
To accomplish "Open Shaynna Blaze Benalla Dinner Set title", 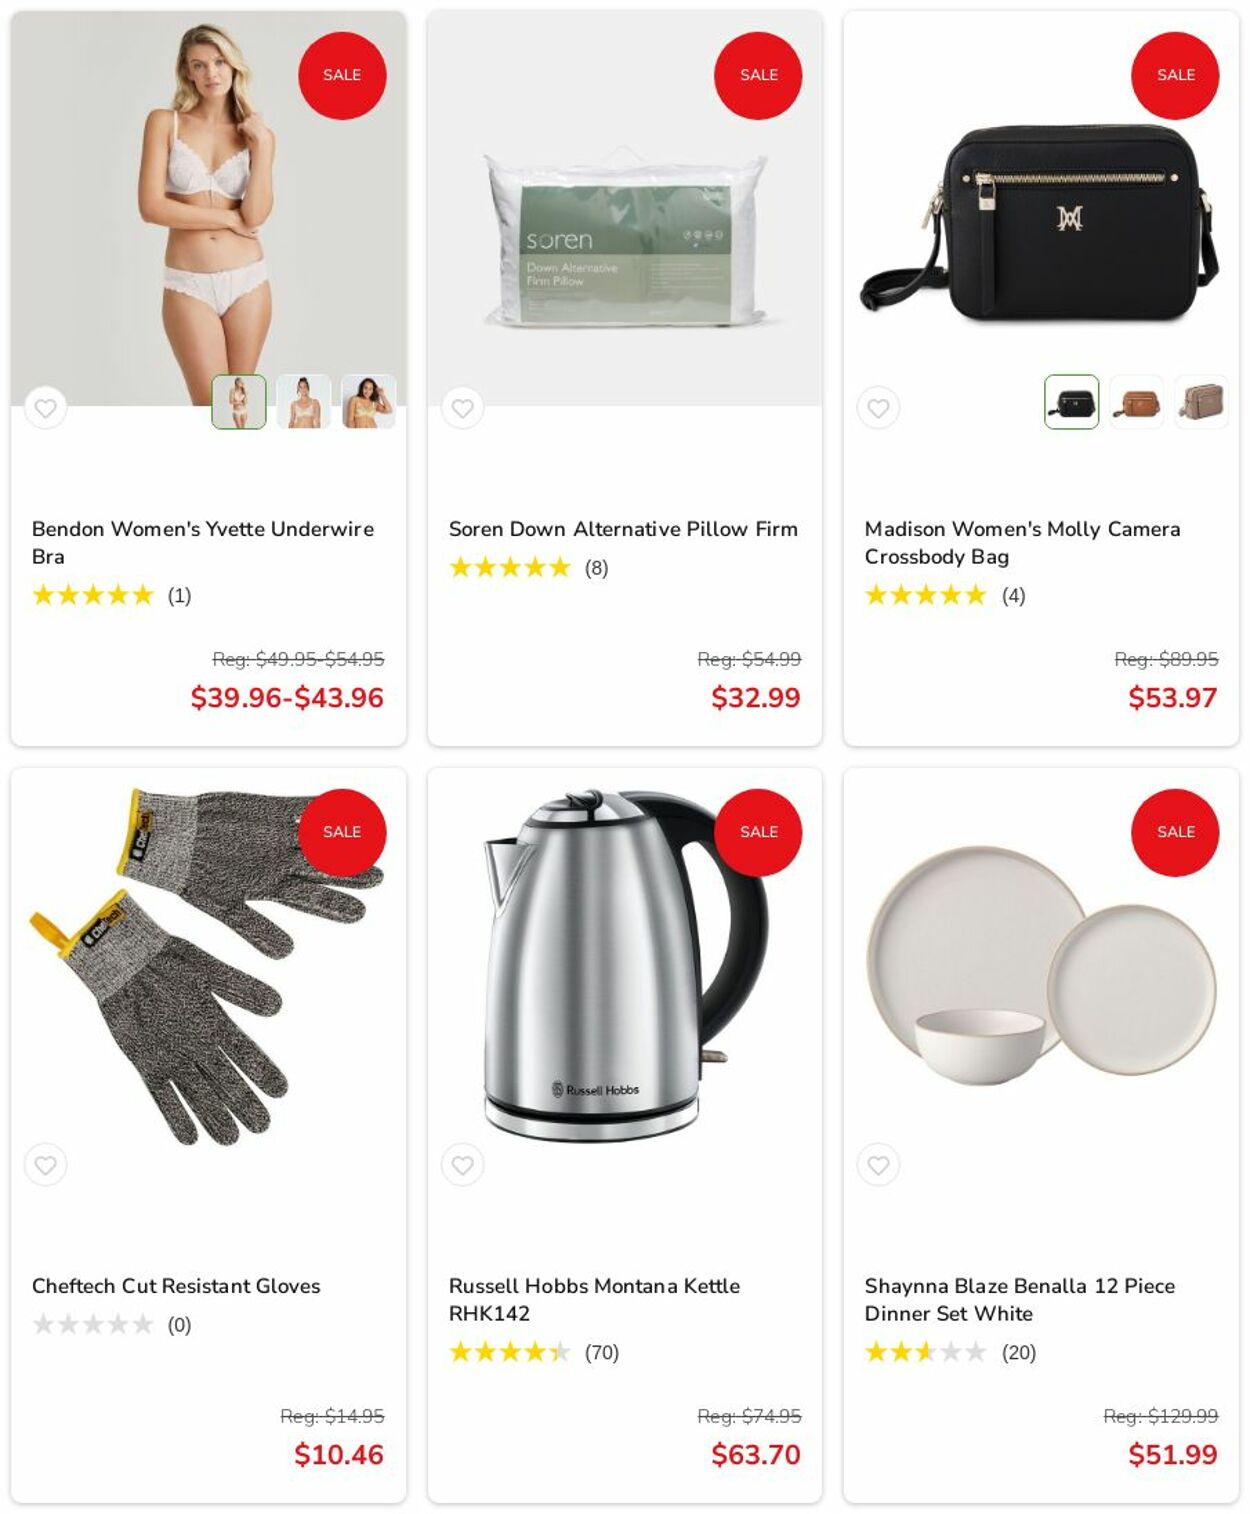I will (1020, 1300).
